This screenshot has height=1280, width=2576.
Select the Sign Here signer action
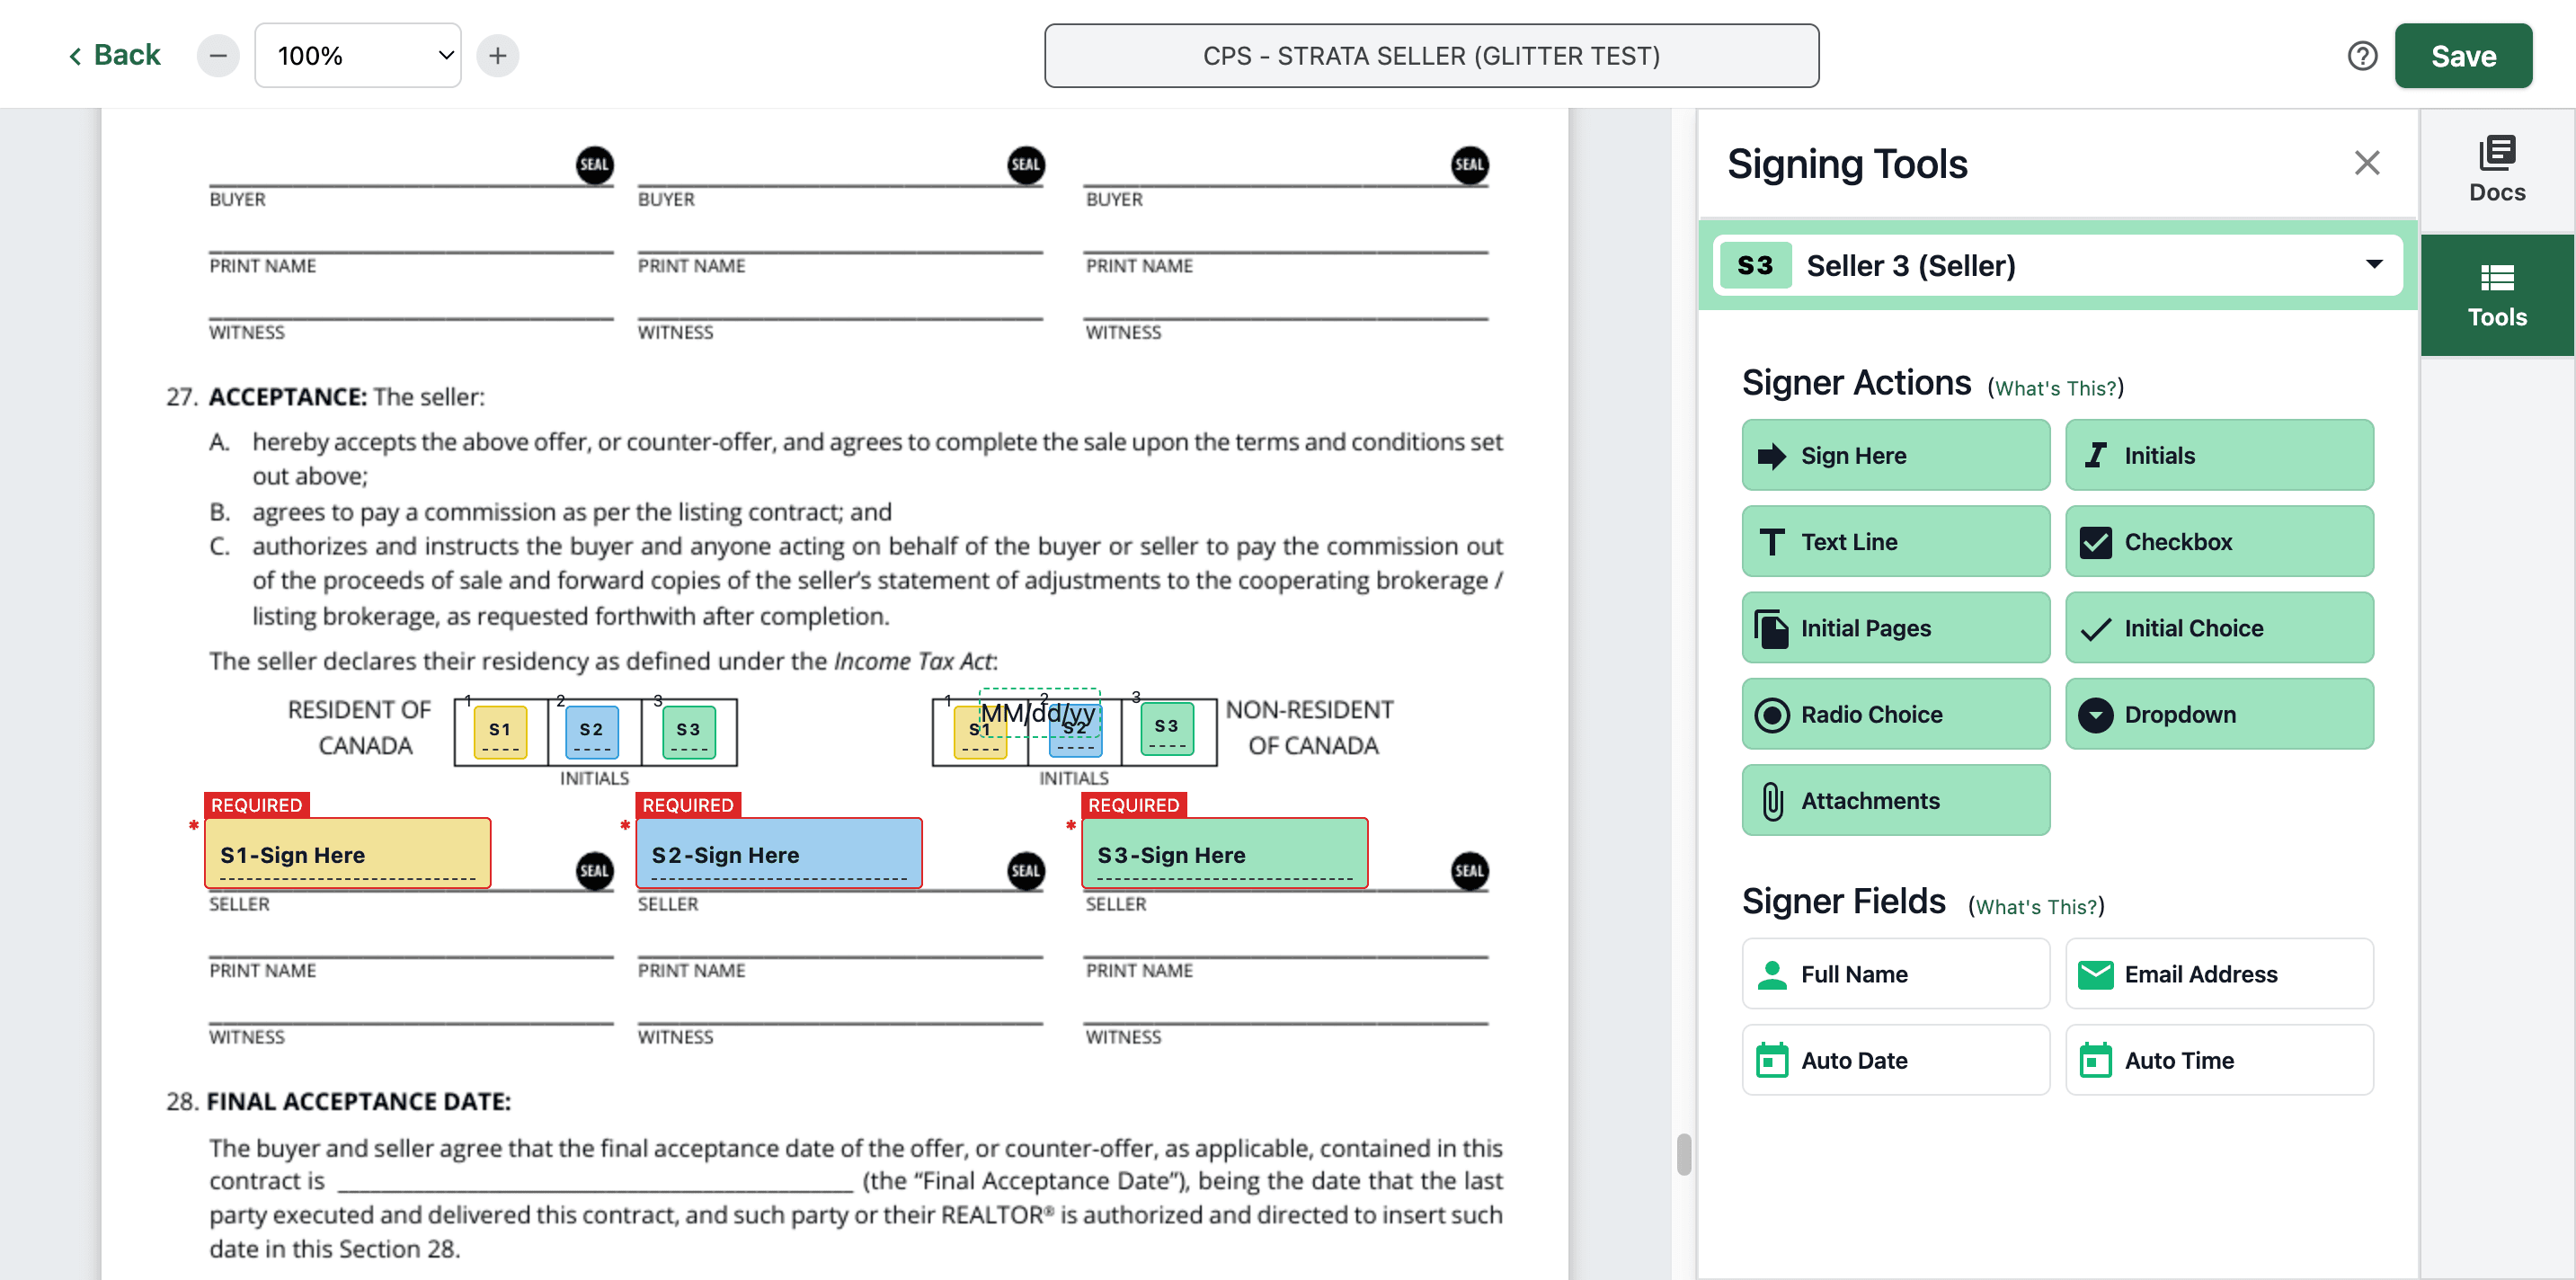(1895, 455)
